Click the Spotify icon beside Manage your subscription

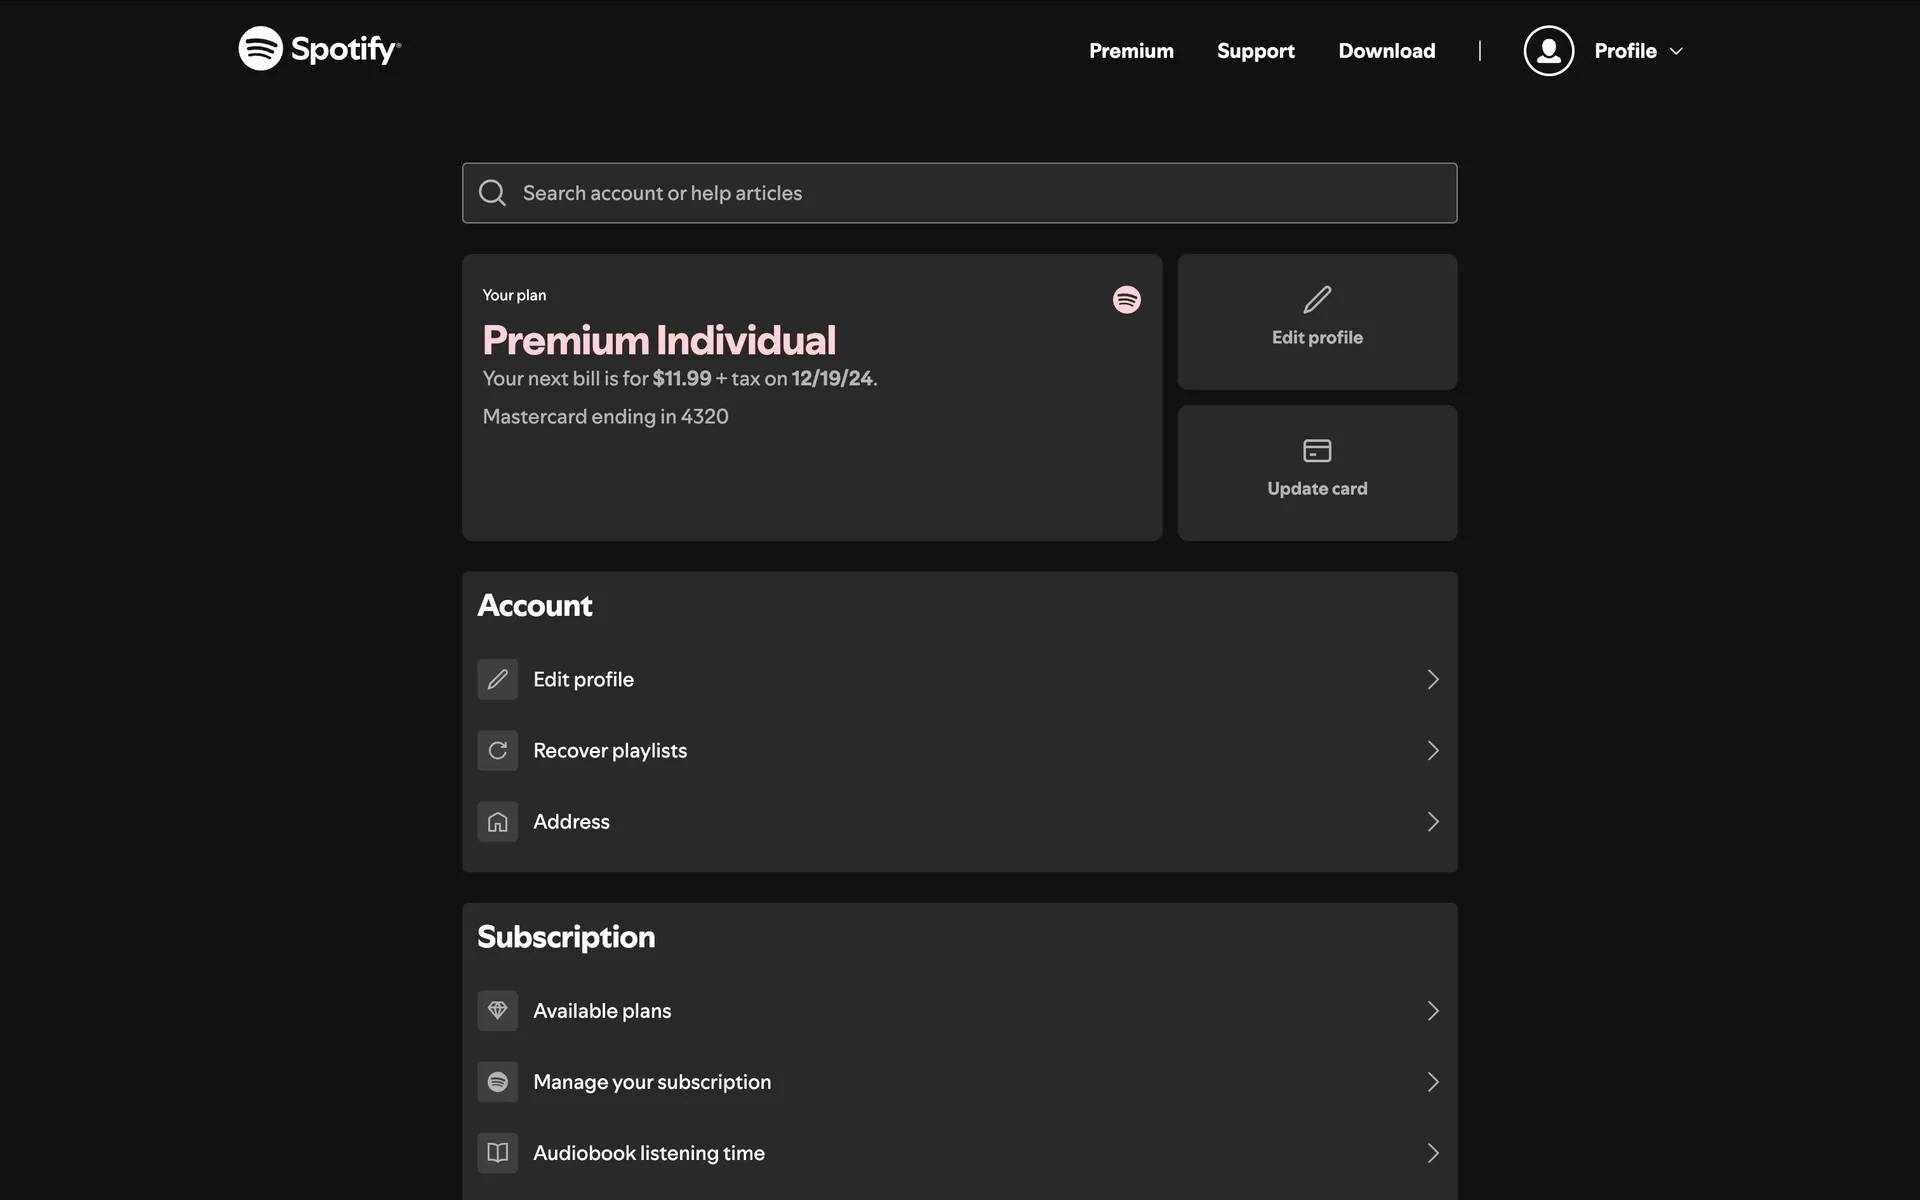point(497,1081)
